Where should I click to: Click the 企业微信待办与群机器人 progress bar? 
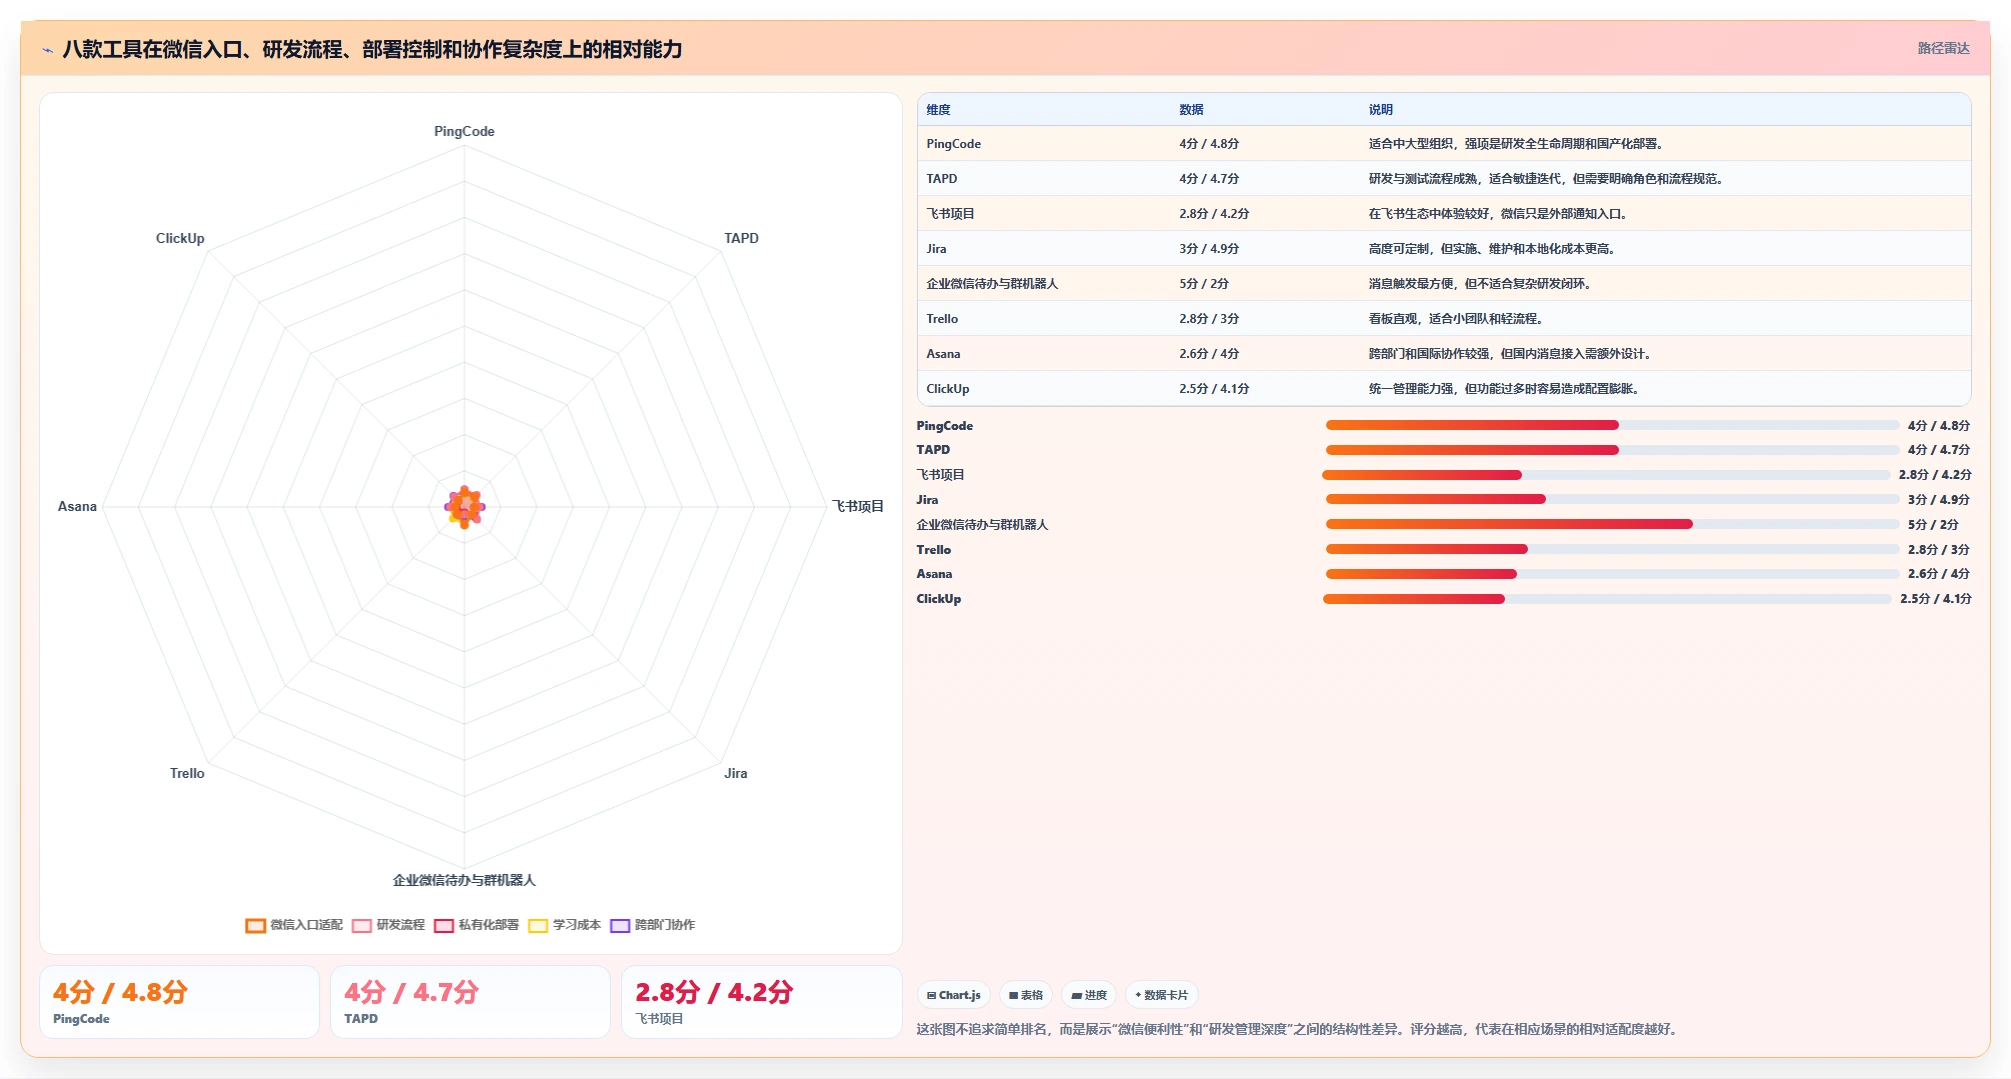[1612, 524]
